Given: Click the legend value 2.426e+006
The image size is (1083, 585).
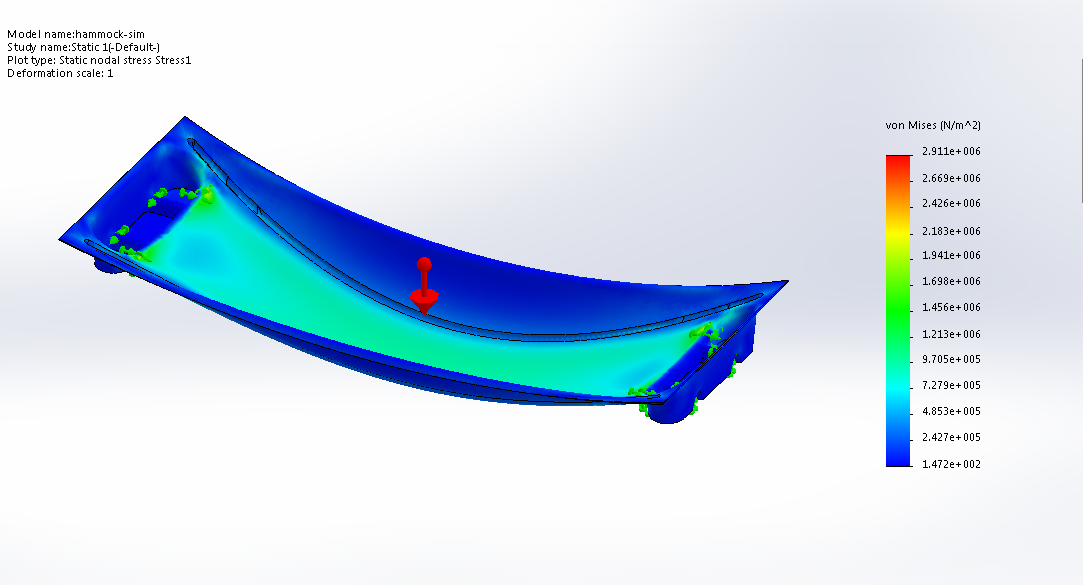Looking at the screenshot, I should point(951,203).
